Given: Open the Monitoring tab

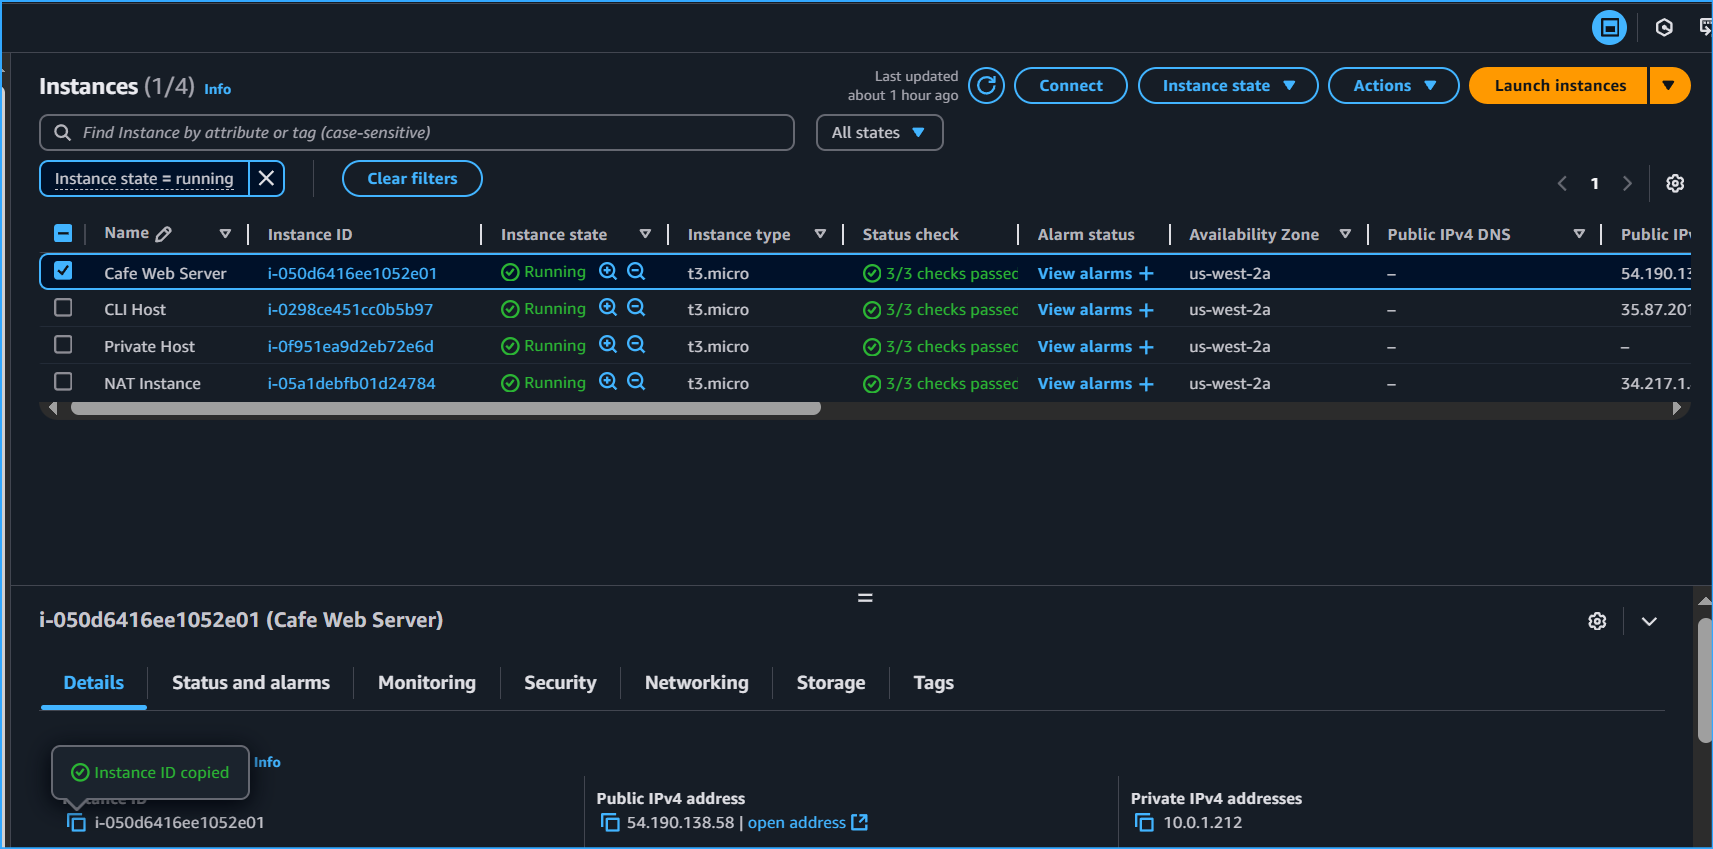Looking at the screenshot, I should [x=427, y=683].
